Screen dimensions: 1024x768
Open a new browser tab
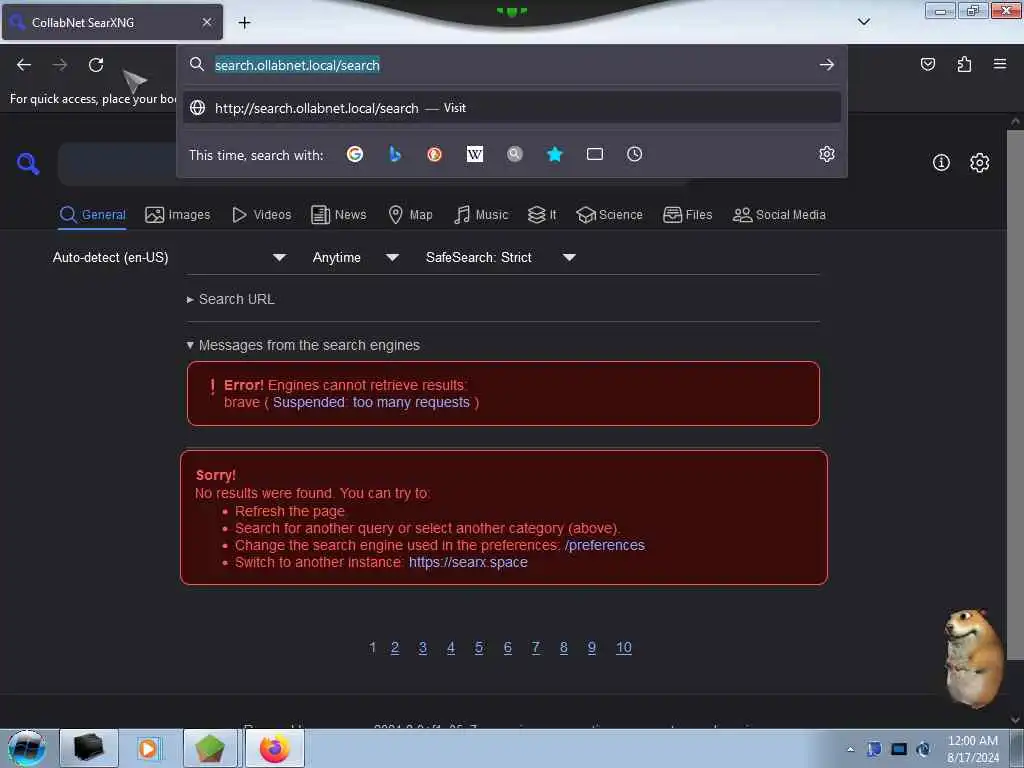244,23
